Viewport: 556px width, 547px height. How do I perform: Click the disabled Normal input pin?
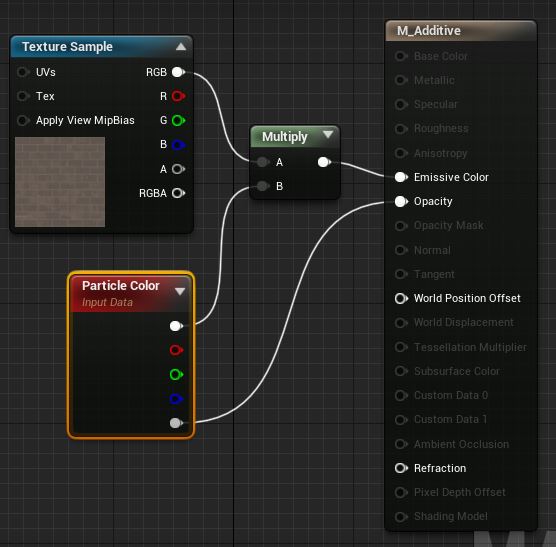[401, 250]
